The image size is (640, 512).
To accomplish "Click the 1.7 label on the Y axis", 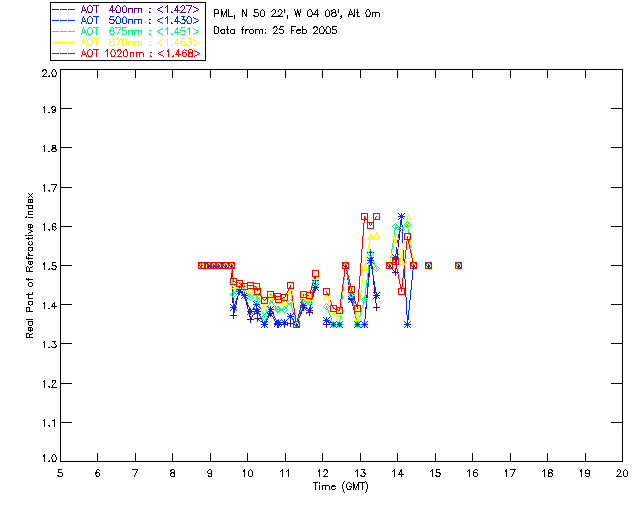I will pyautogui.click(x=49, y=188).
